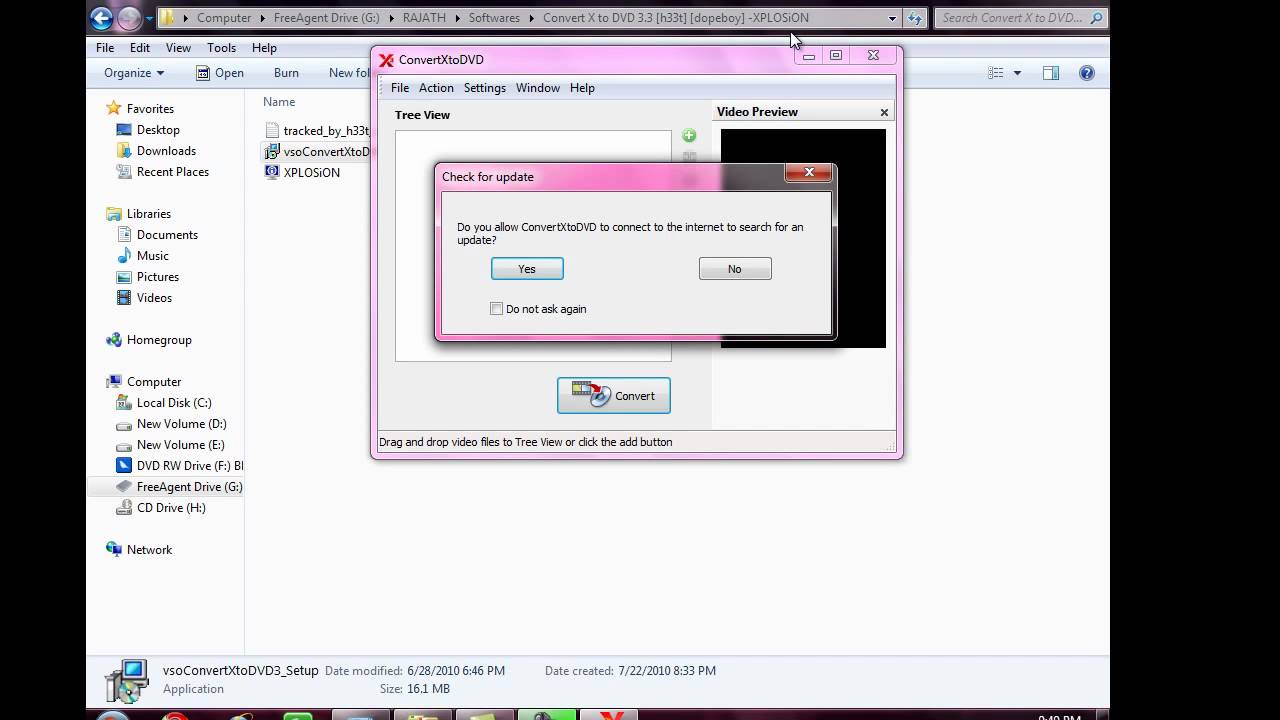Screen dimensions: 1280x720
Task: Open the Music library
Action: click(153, 256)
